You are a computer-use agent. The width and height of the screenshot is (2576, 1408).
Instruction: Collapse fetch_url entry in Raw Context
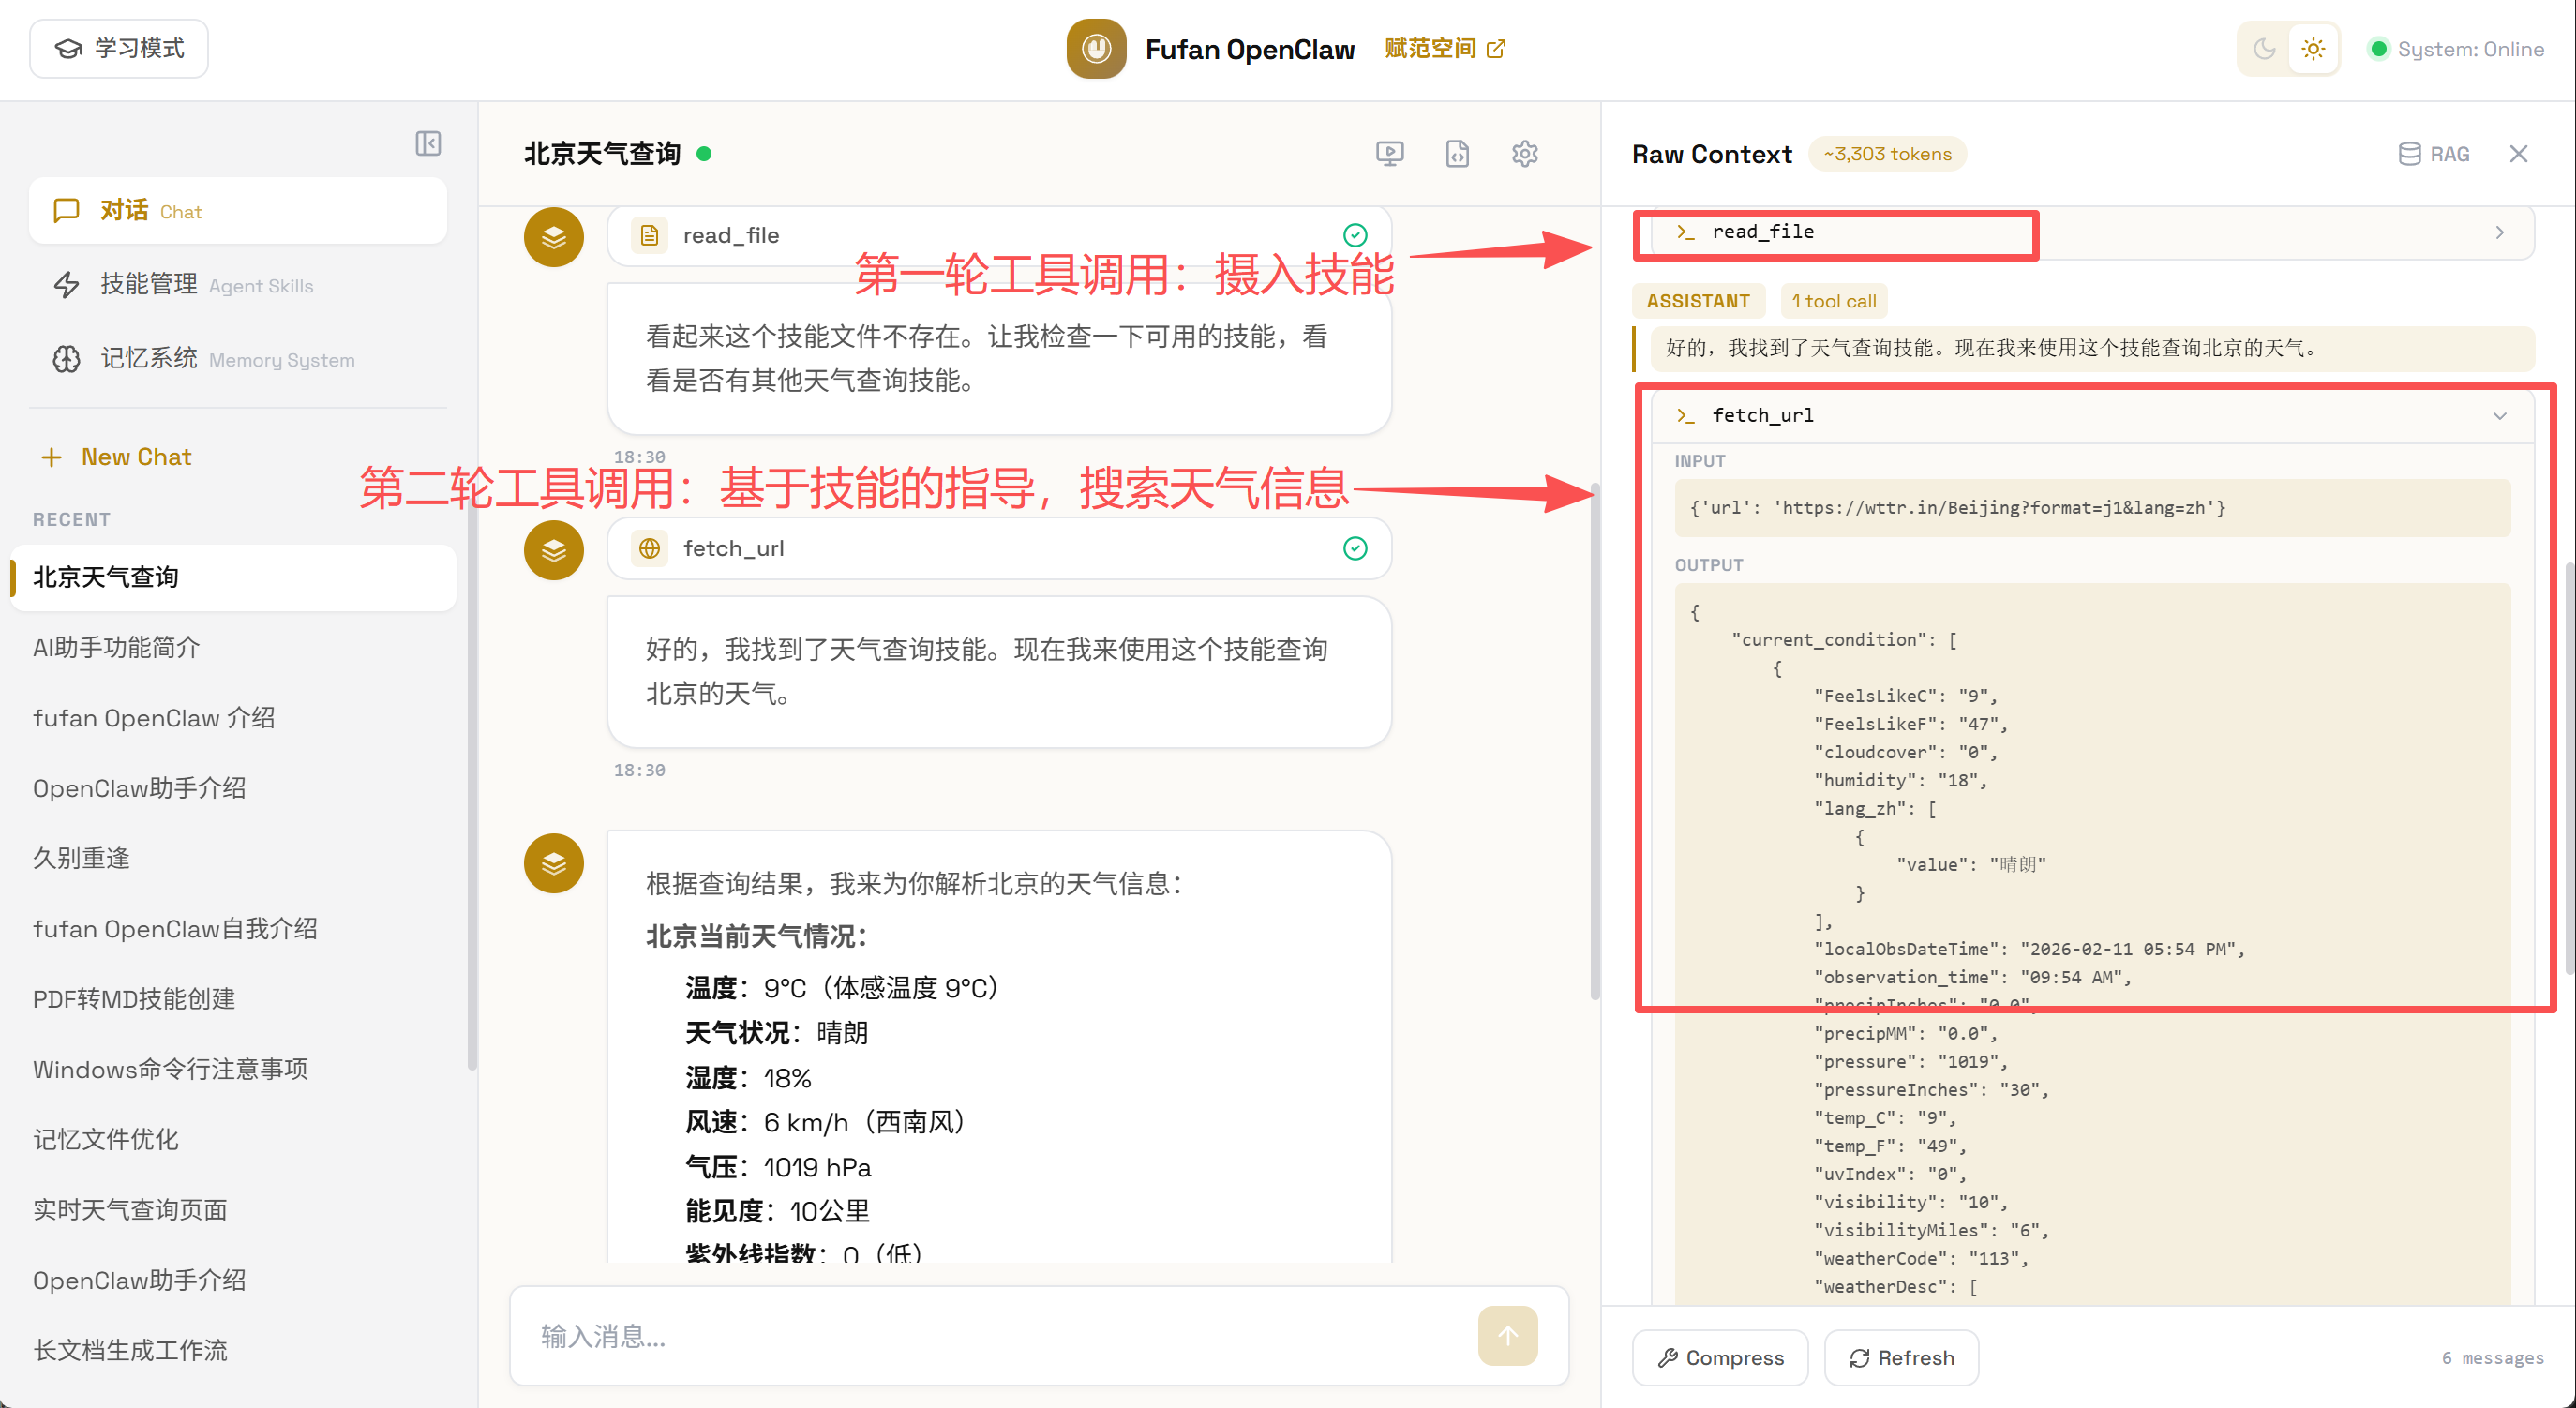click(x=2091, y=416)
